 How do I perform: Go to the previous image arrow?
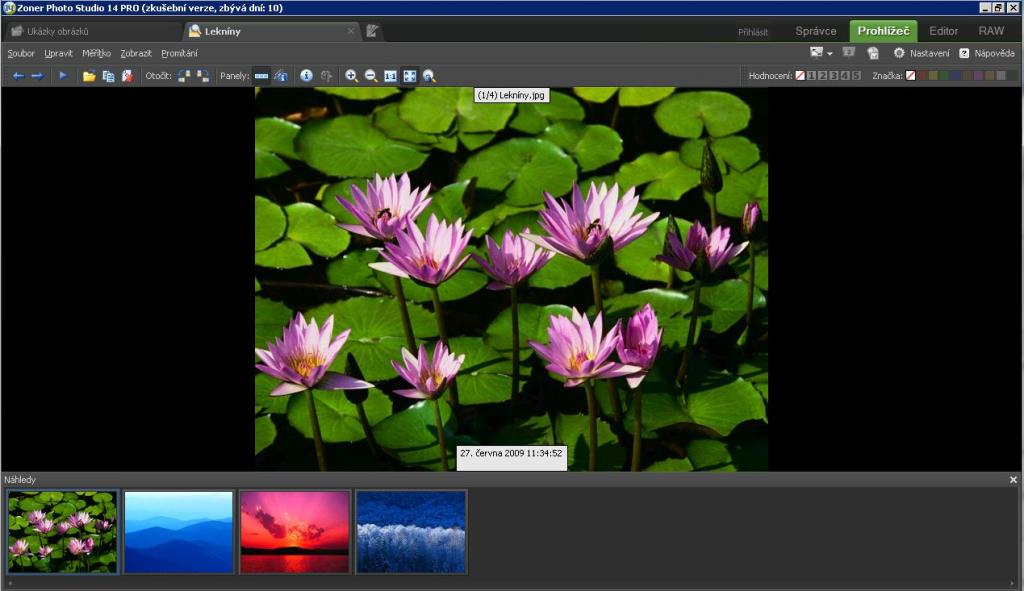coord(18,76)
